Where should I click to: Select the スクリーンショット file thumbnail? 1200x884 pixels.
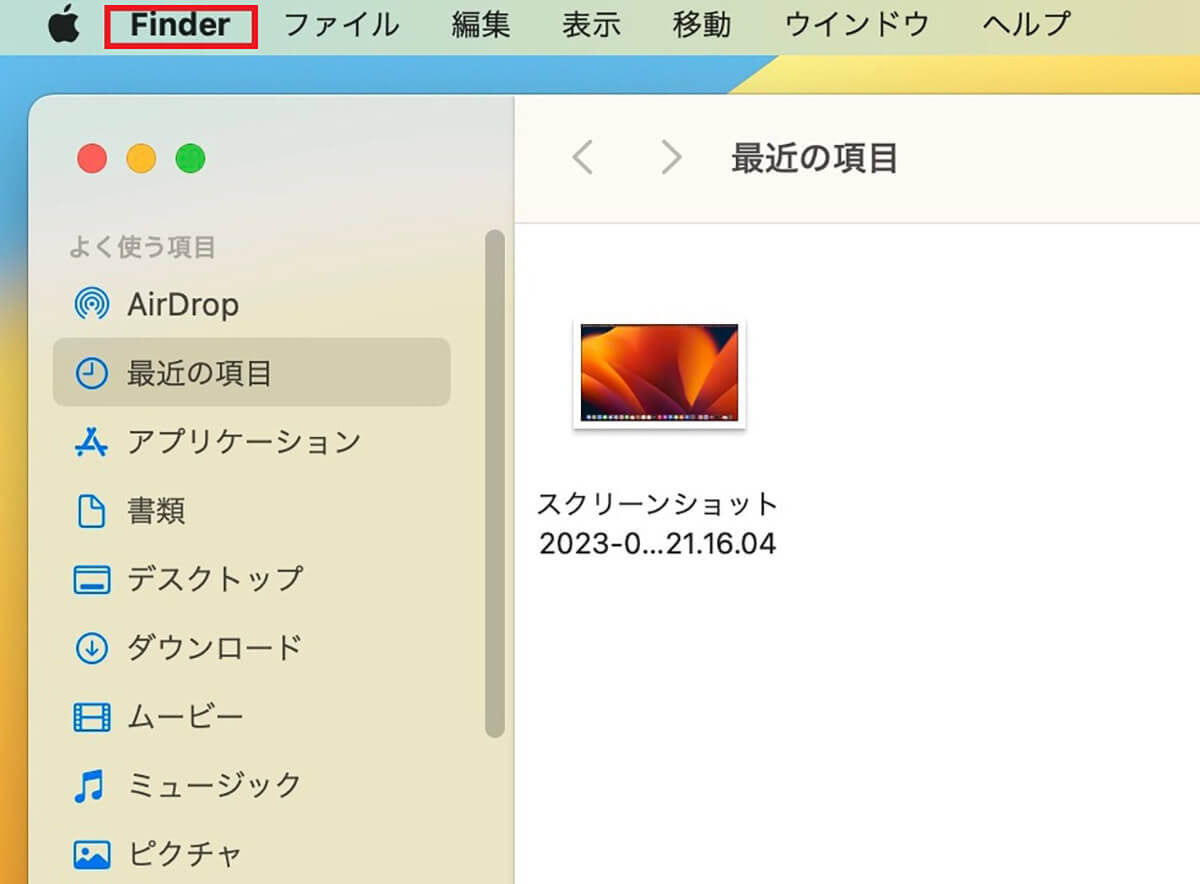(659, 373)
